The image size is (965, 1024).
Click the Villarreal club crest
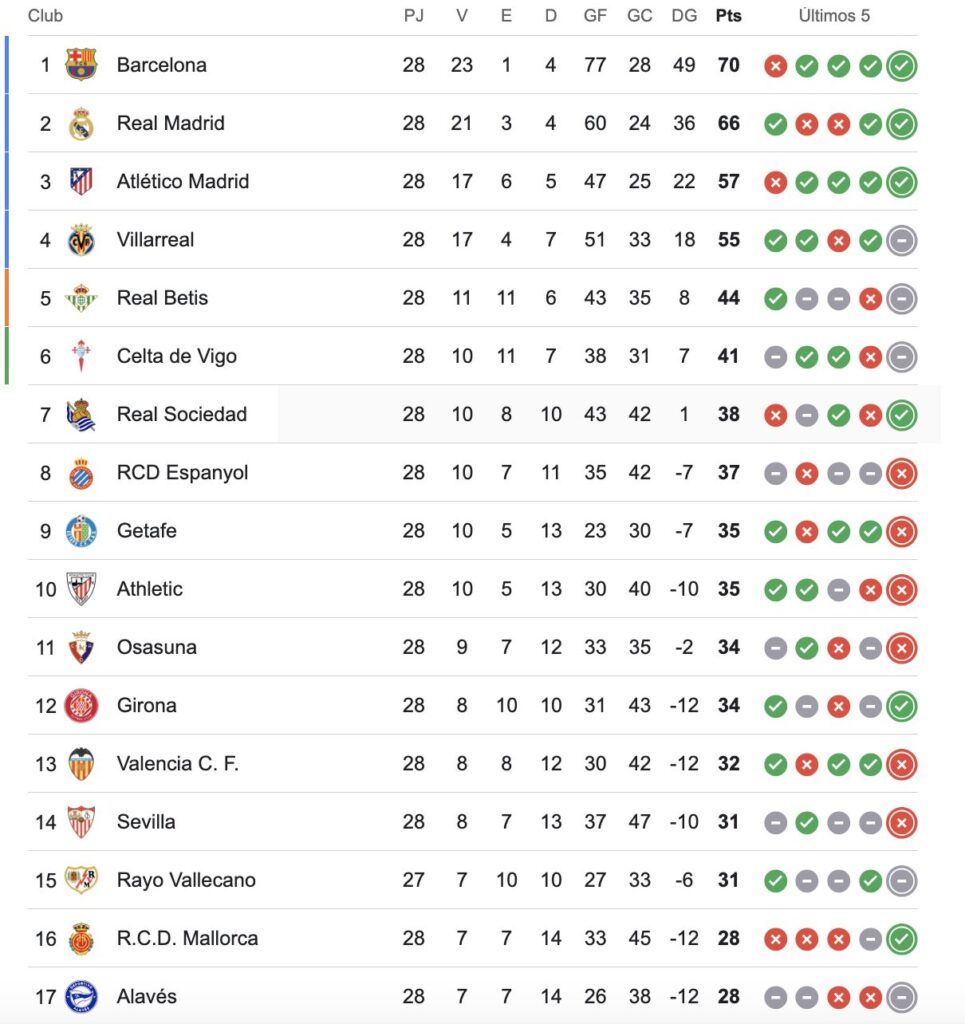(81, 240)
